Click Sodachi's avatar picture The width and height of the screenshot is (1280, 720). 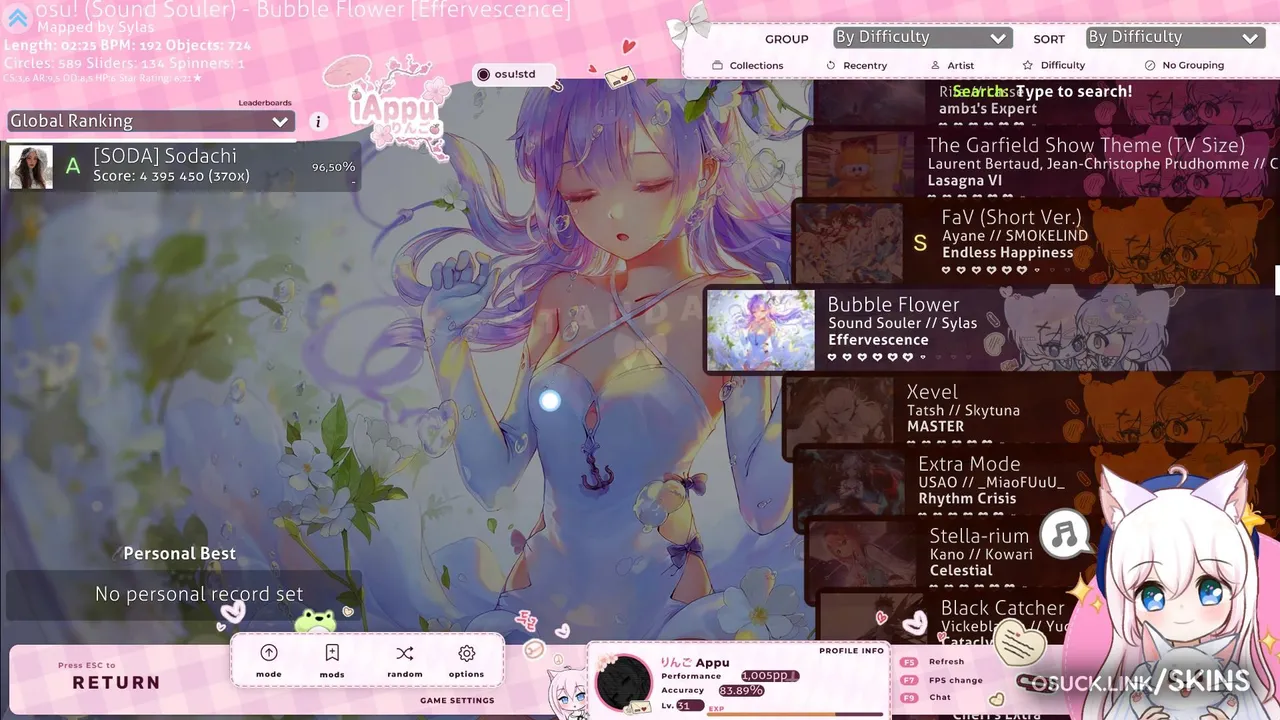click(30, 166)
